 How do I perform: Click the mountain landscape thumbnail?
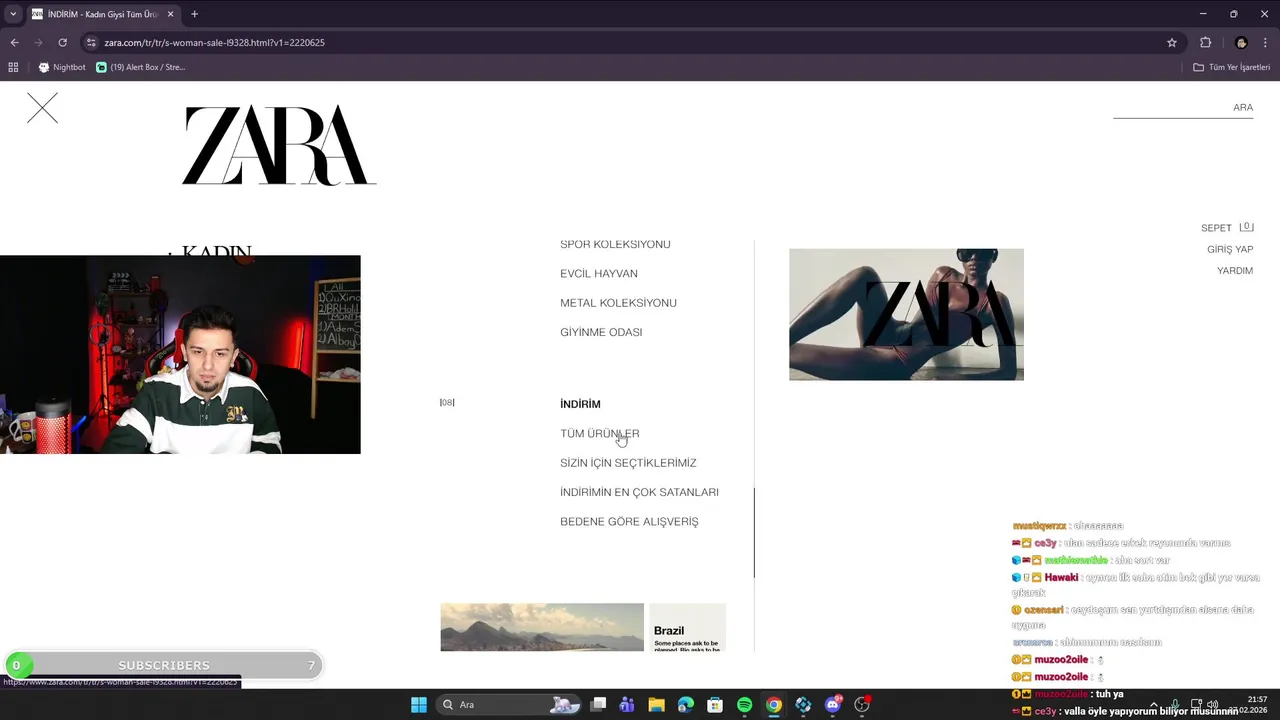tap(542, 627)
